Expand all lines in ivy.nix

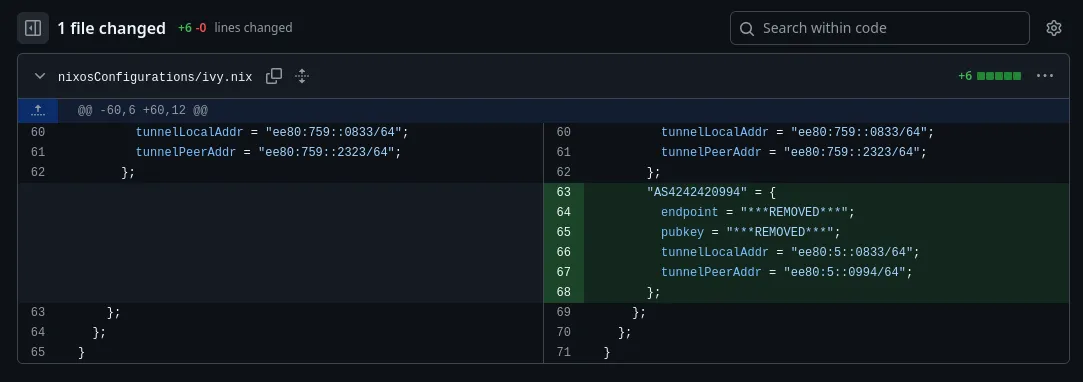(x=301, y=76)
